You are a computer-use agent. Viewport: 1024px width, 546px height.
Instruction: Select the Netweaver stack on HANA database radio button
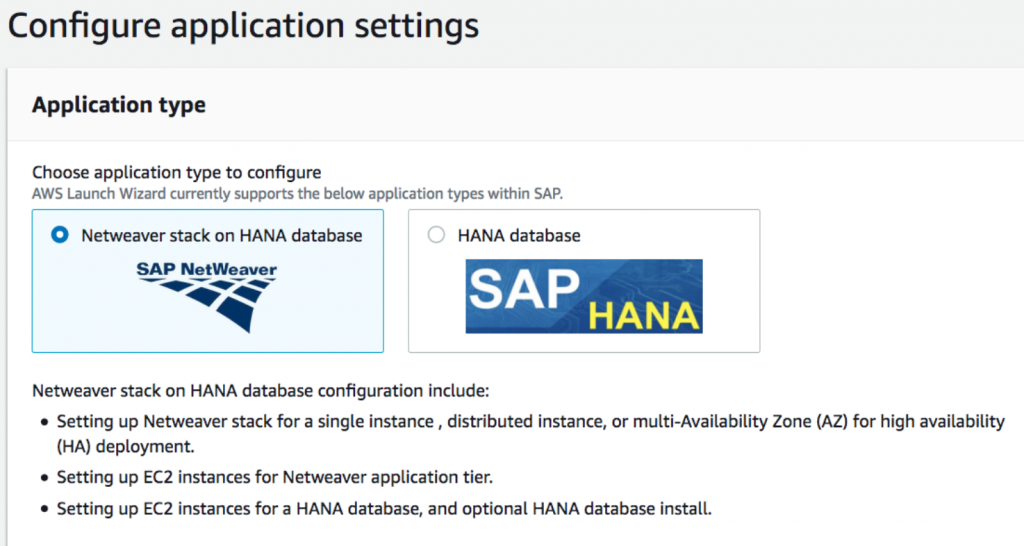[x=60, y=236]
